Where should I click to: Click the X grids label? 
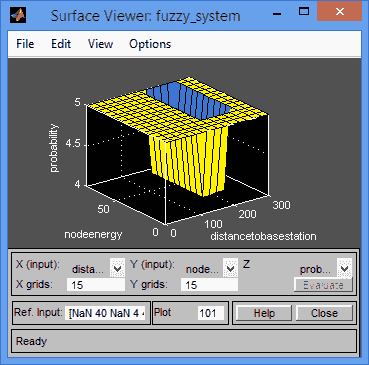(x=34, y=284)
